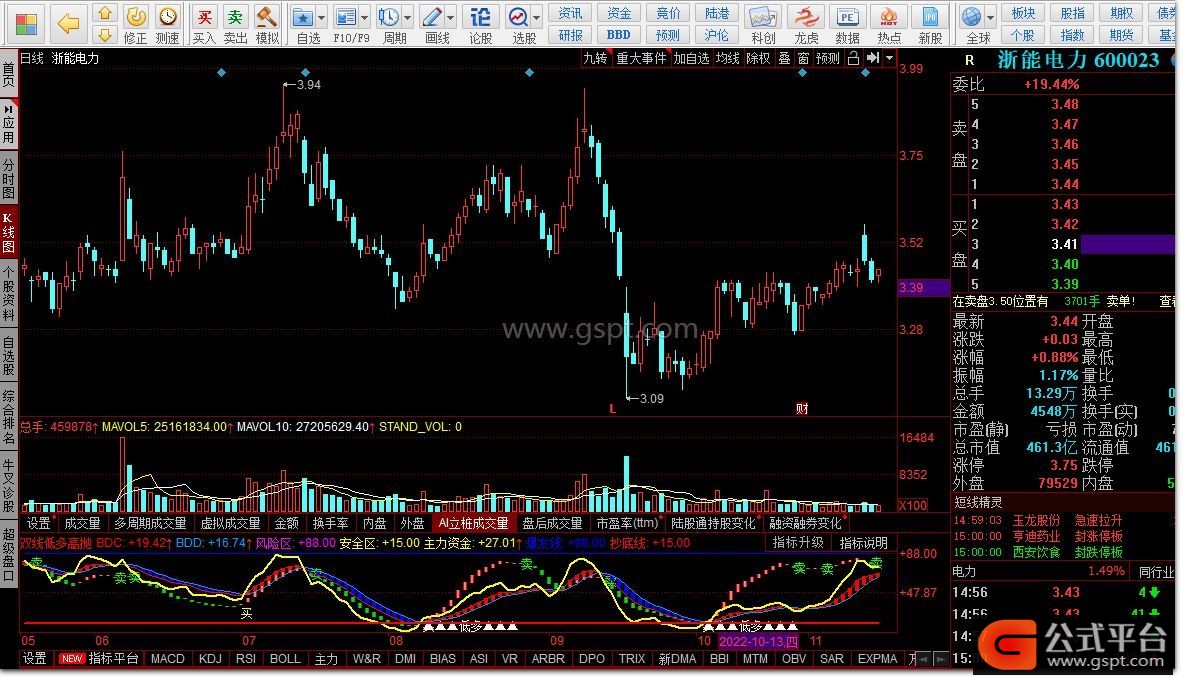1183x678 pixels.
Task: Open the 龙虎 dragon icon
Action: point(806,23)
